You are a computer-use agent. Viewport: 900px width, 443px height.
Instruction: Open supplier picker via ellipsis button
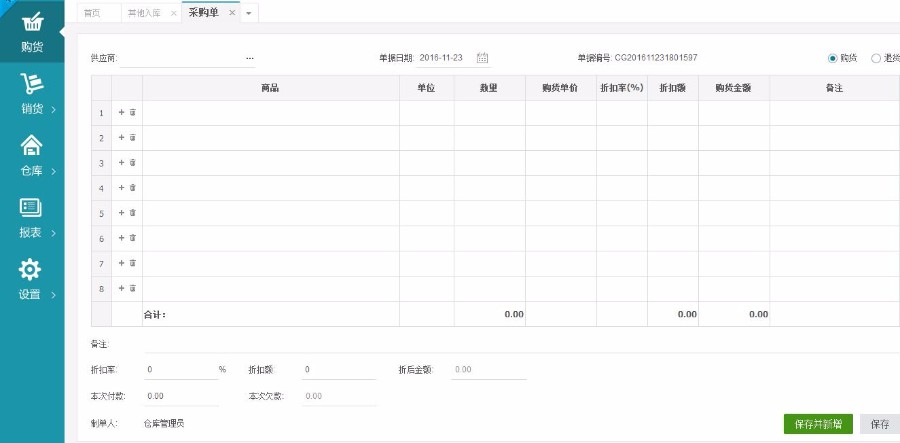[250, 58]
